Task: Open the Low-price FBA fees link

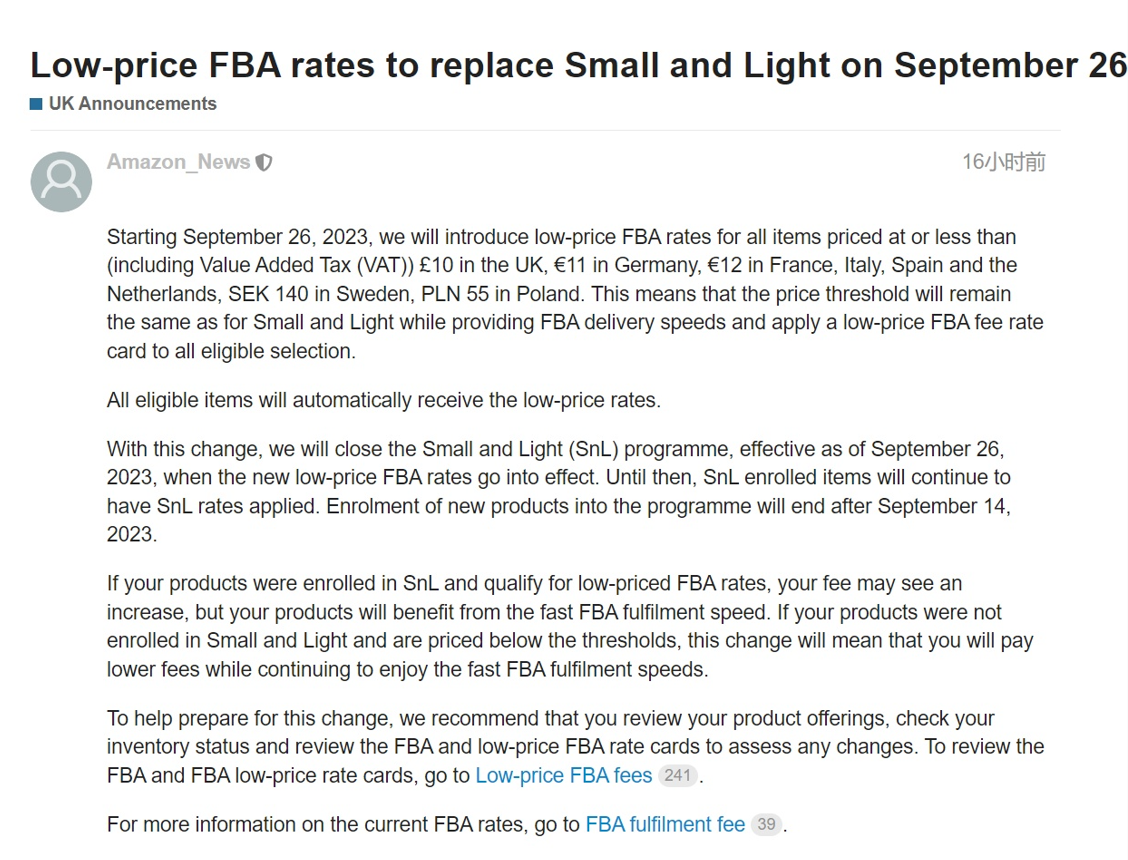Action: (x=563, y=775)
